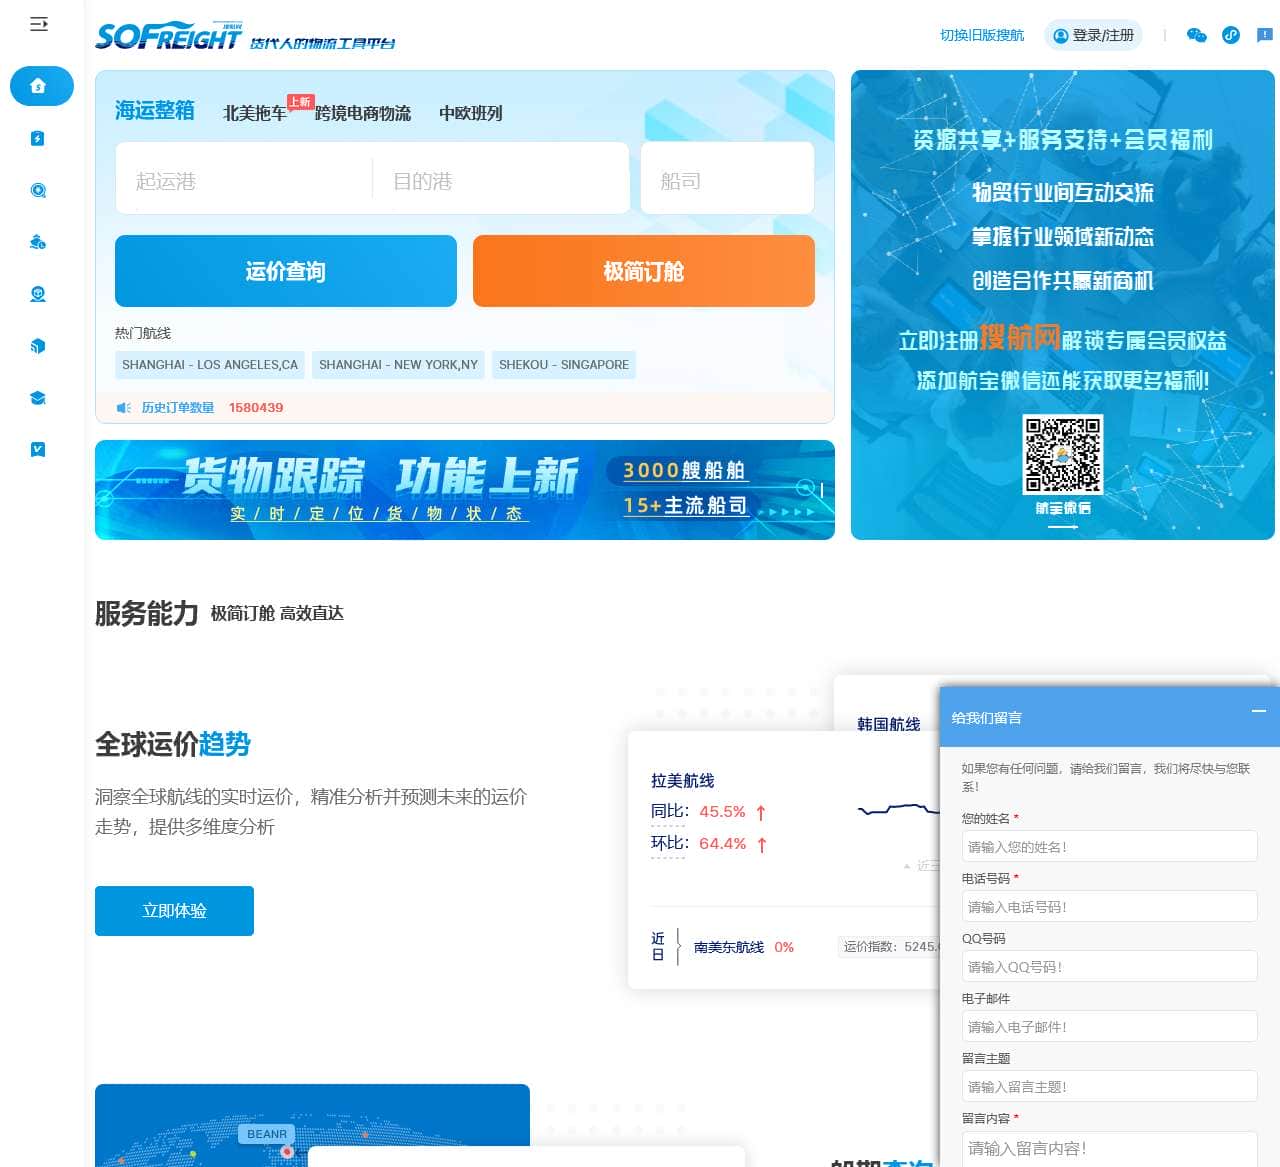Open the cargo box location icon in the sidebar
The height and width of the screenshot is (1167, 1280).
click(x=38, y=294)
